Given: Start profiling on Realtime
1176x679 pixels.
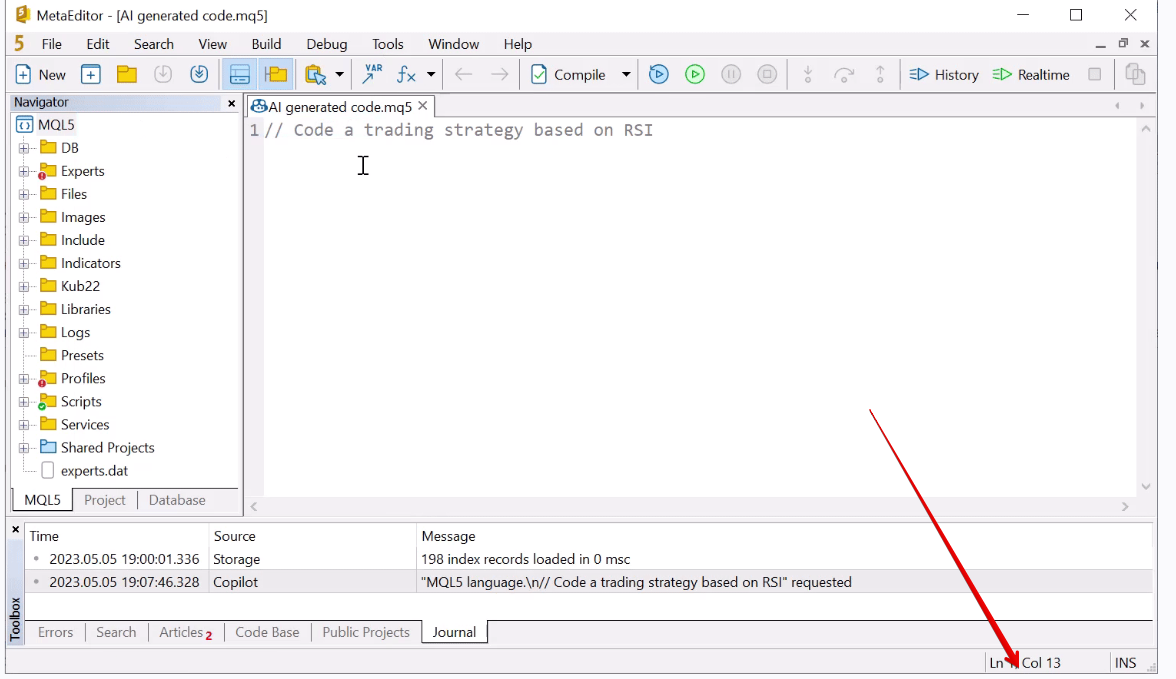Looking at the screenshot, I should click(1030, 74).
